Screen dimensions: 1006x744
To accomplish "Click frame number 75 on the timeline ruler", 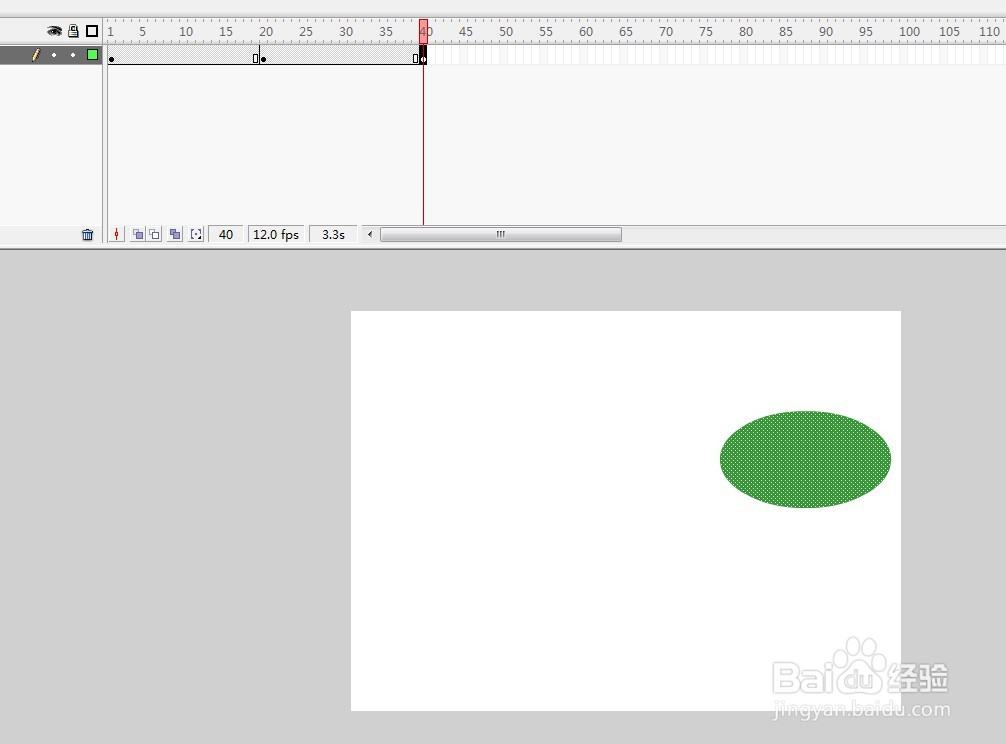I will click(x=706, y=31).
